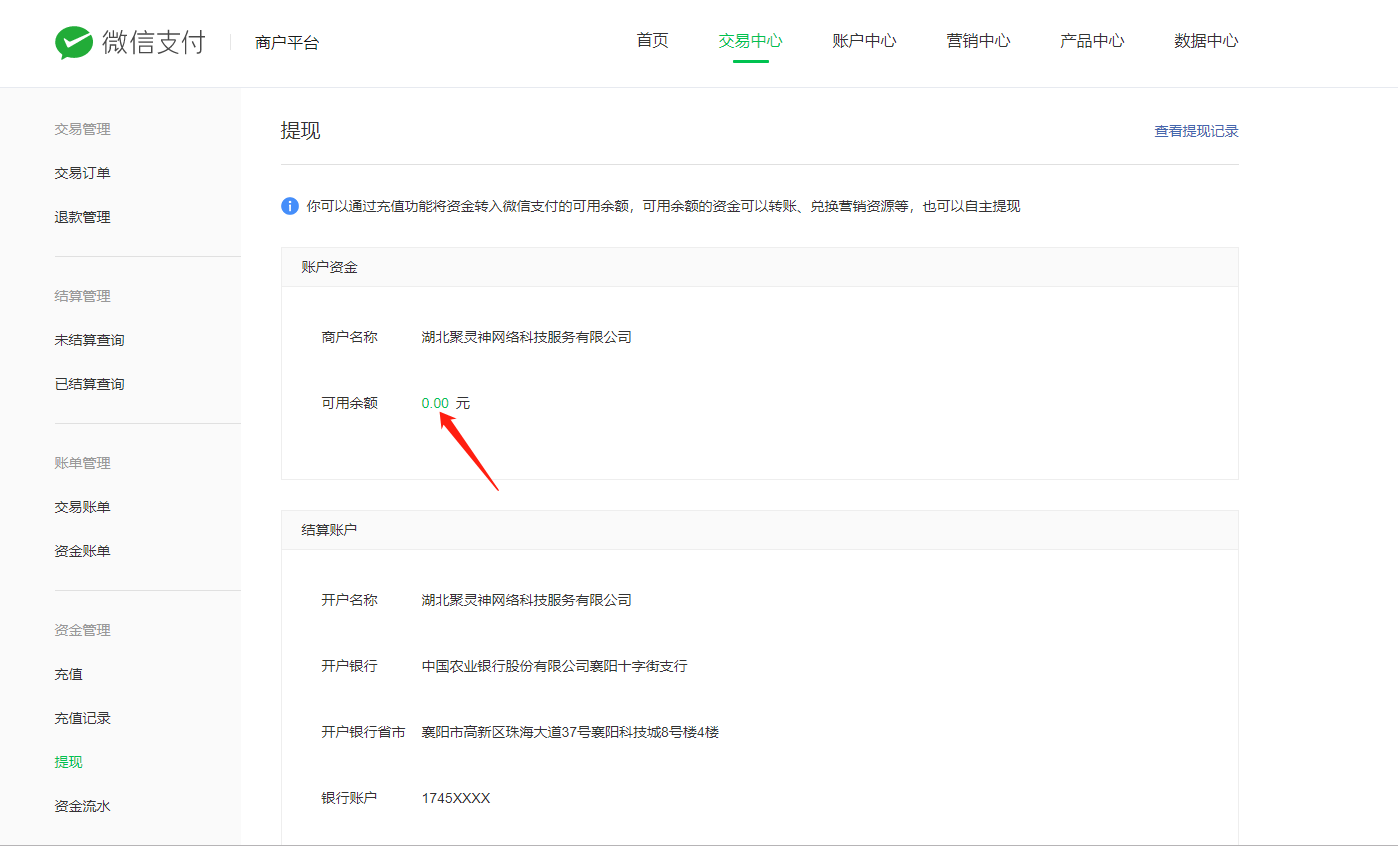Screen dimensions: 1398x846
Task: Open the 营销中心 navigation tab
Action: click(x=978, y=41)
